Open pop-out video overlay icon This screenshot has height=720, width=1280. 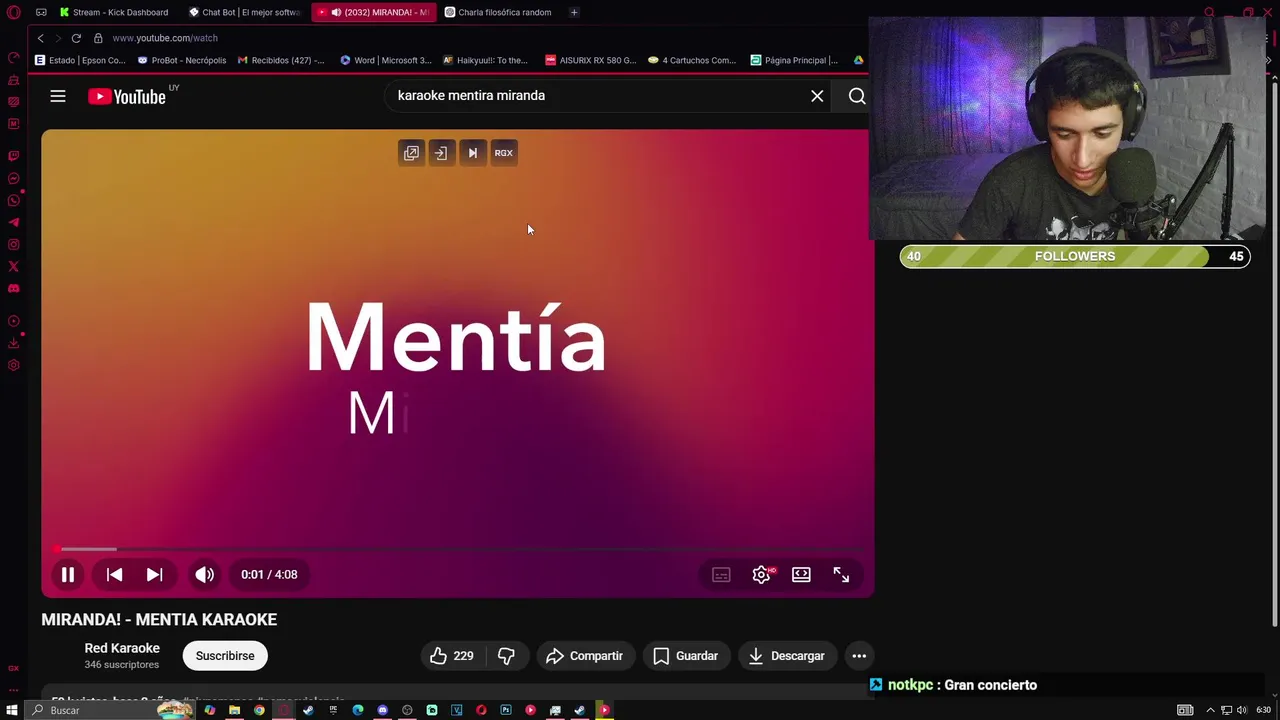411,153
